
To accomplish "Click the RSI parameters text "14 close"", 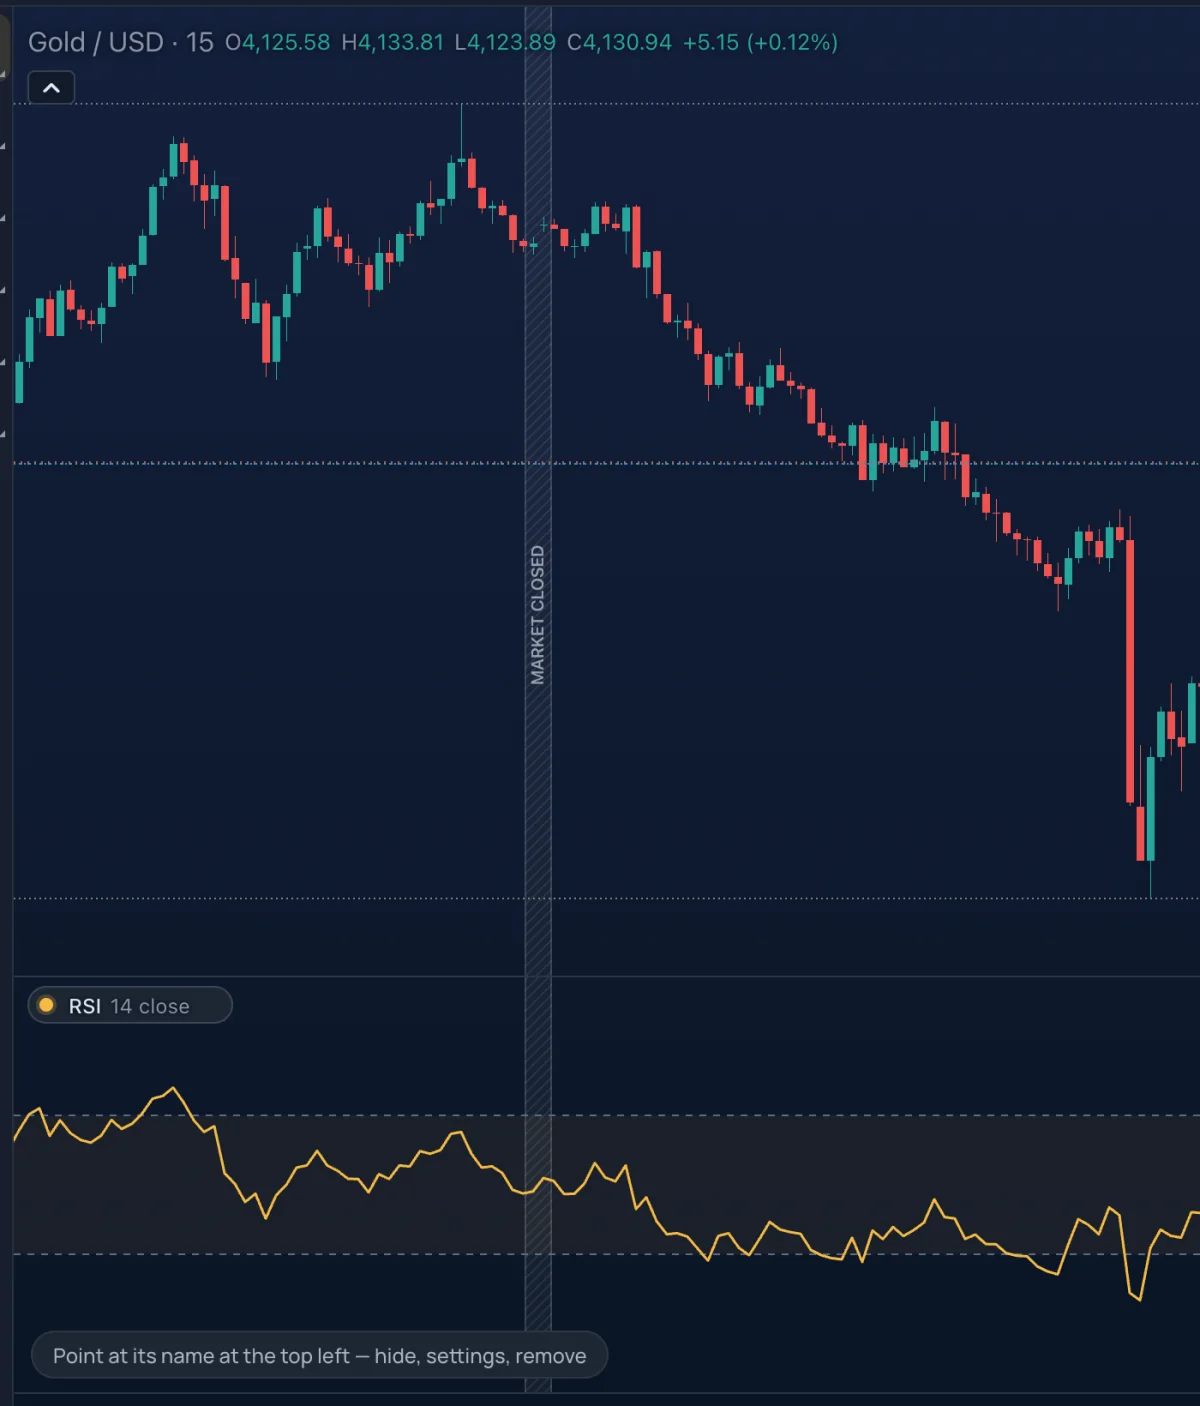I will 150,1006.
